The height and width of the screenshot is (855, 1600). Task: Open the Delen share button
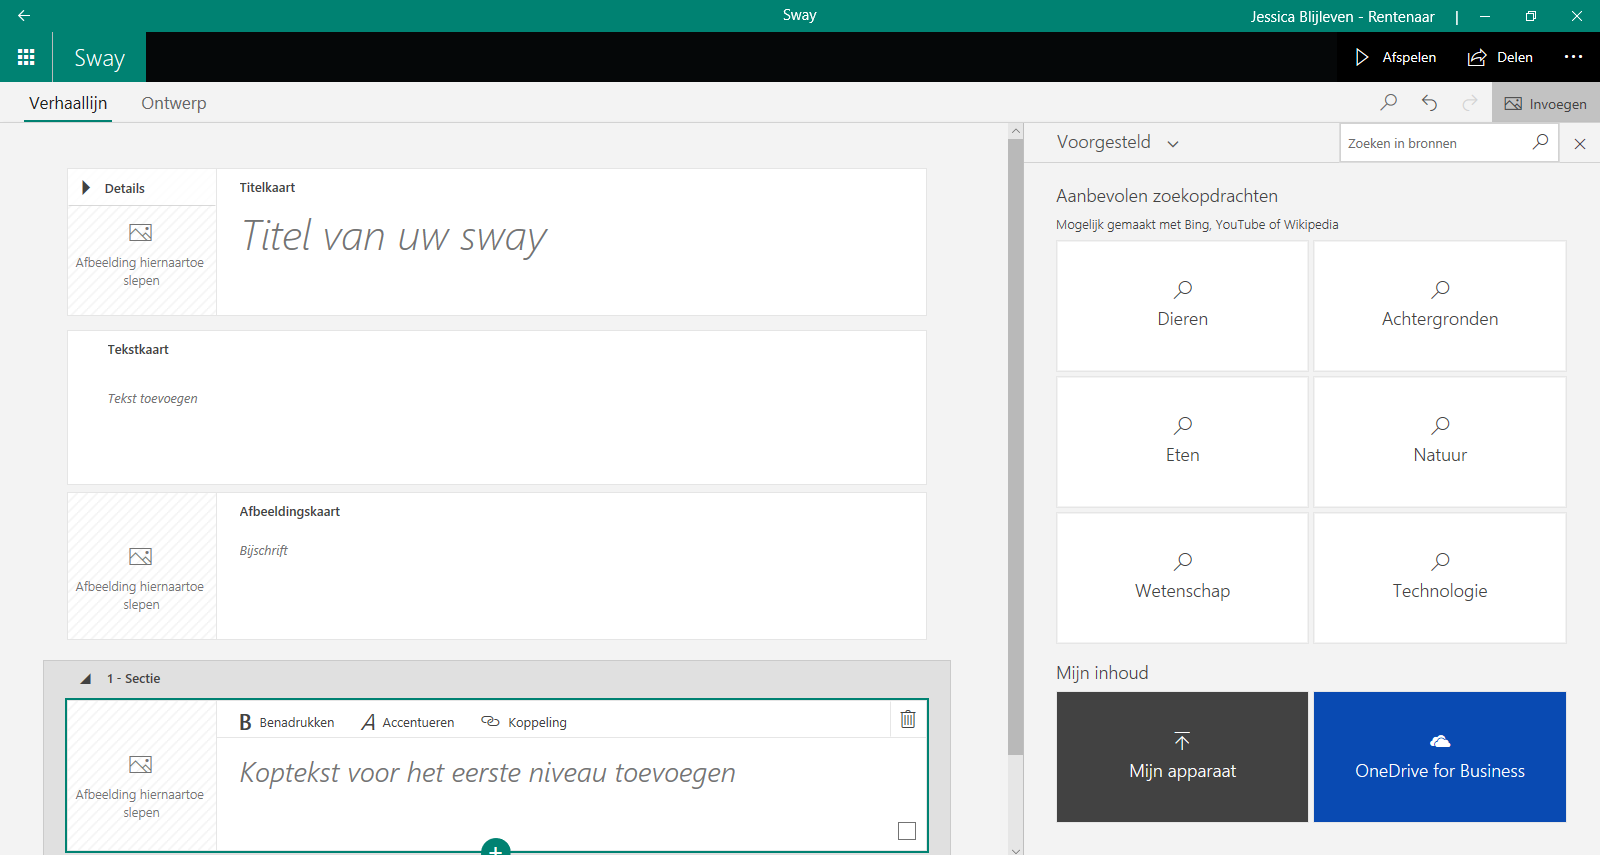point(1500,57)
